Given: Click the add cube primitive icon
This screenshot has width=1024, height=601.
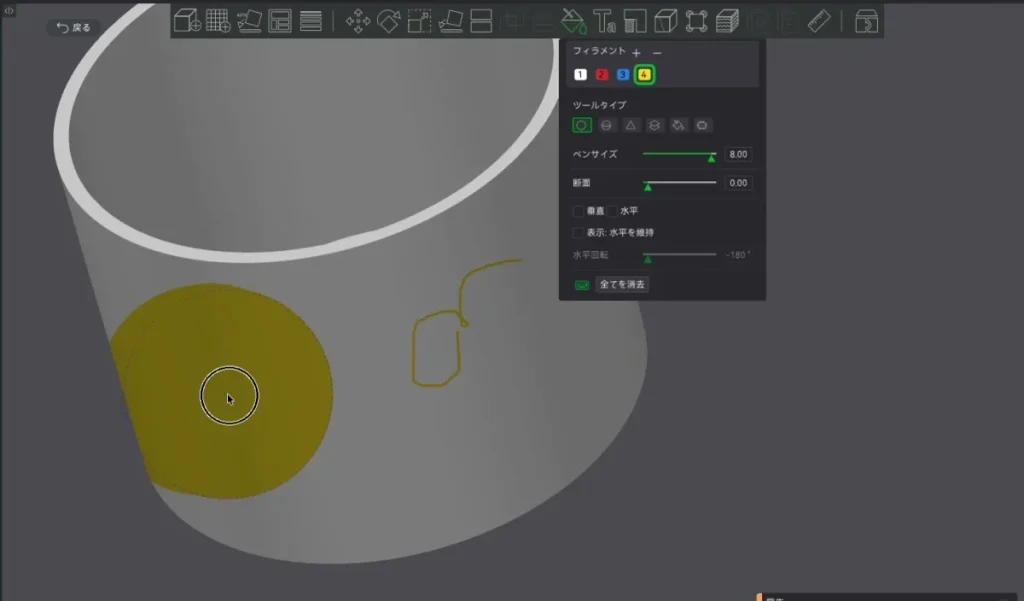Looking at the screenshot, I should click(x=187, y=21).
